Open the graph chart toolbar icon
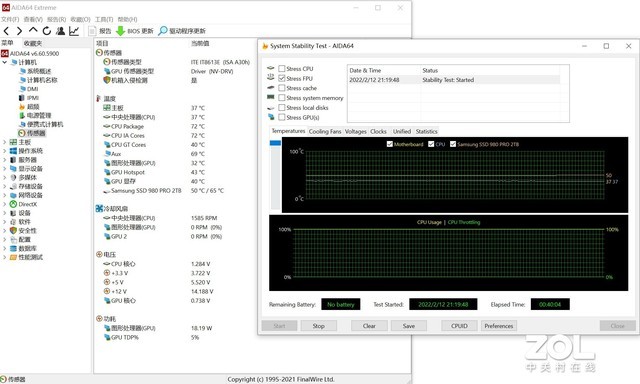This screenshot has width=640, height=384. pos(74,31)
